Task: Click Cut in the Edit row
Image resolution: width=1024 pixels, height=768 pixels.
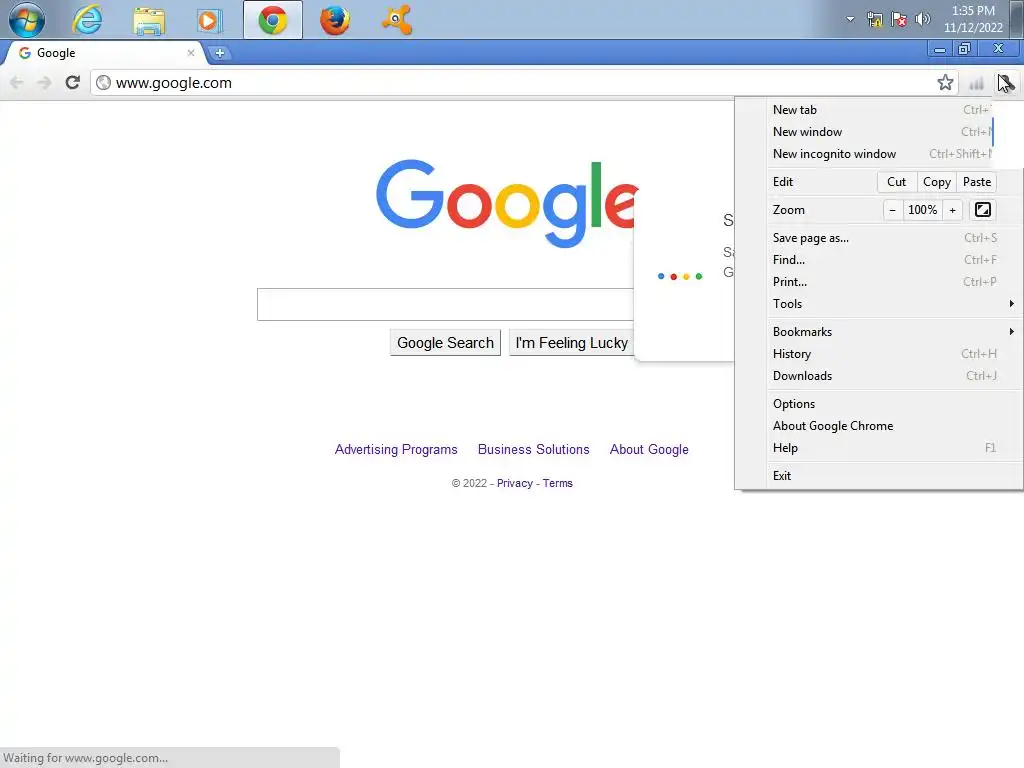Action: 897,182
